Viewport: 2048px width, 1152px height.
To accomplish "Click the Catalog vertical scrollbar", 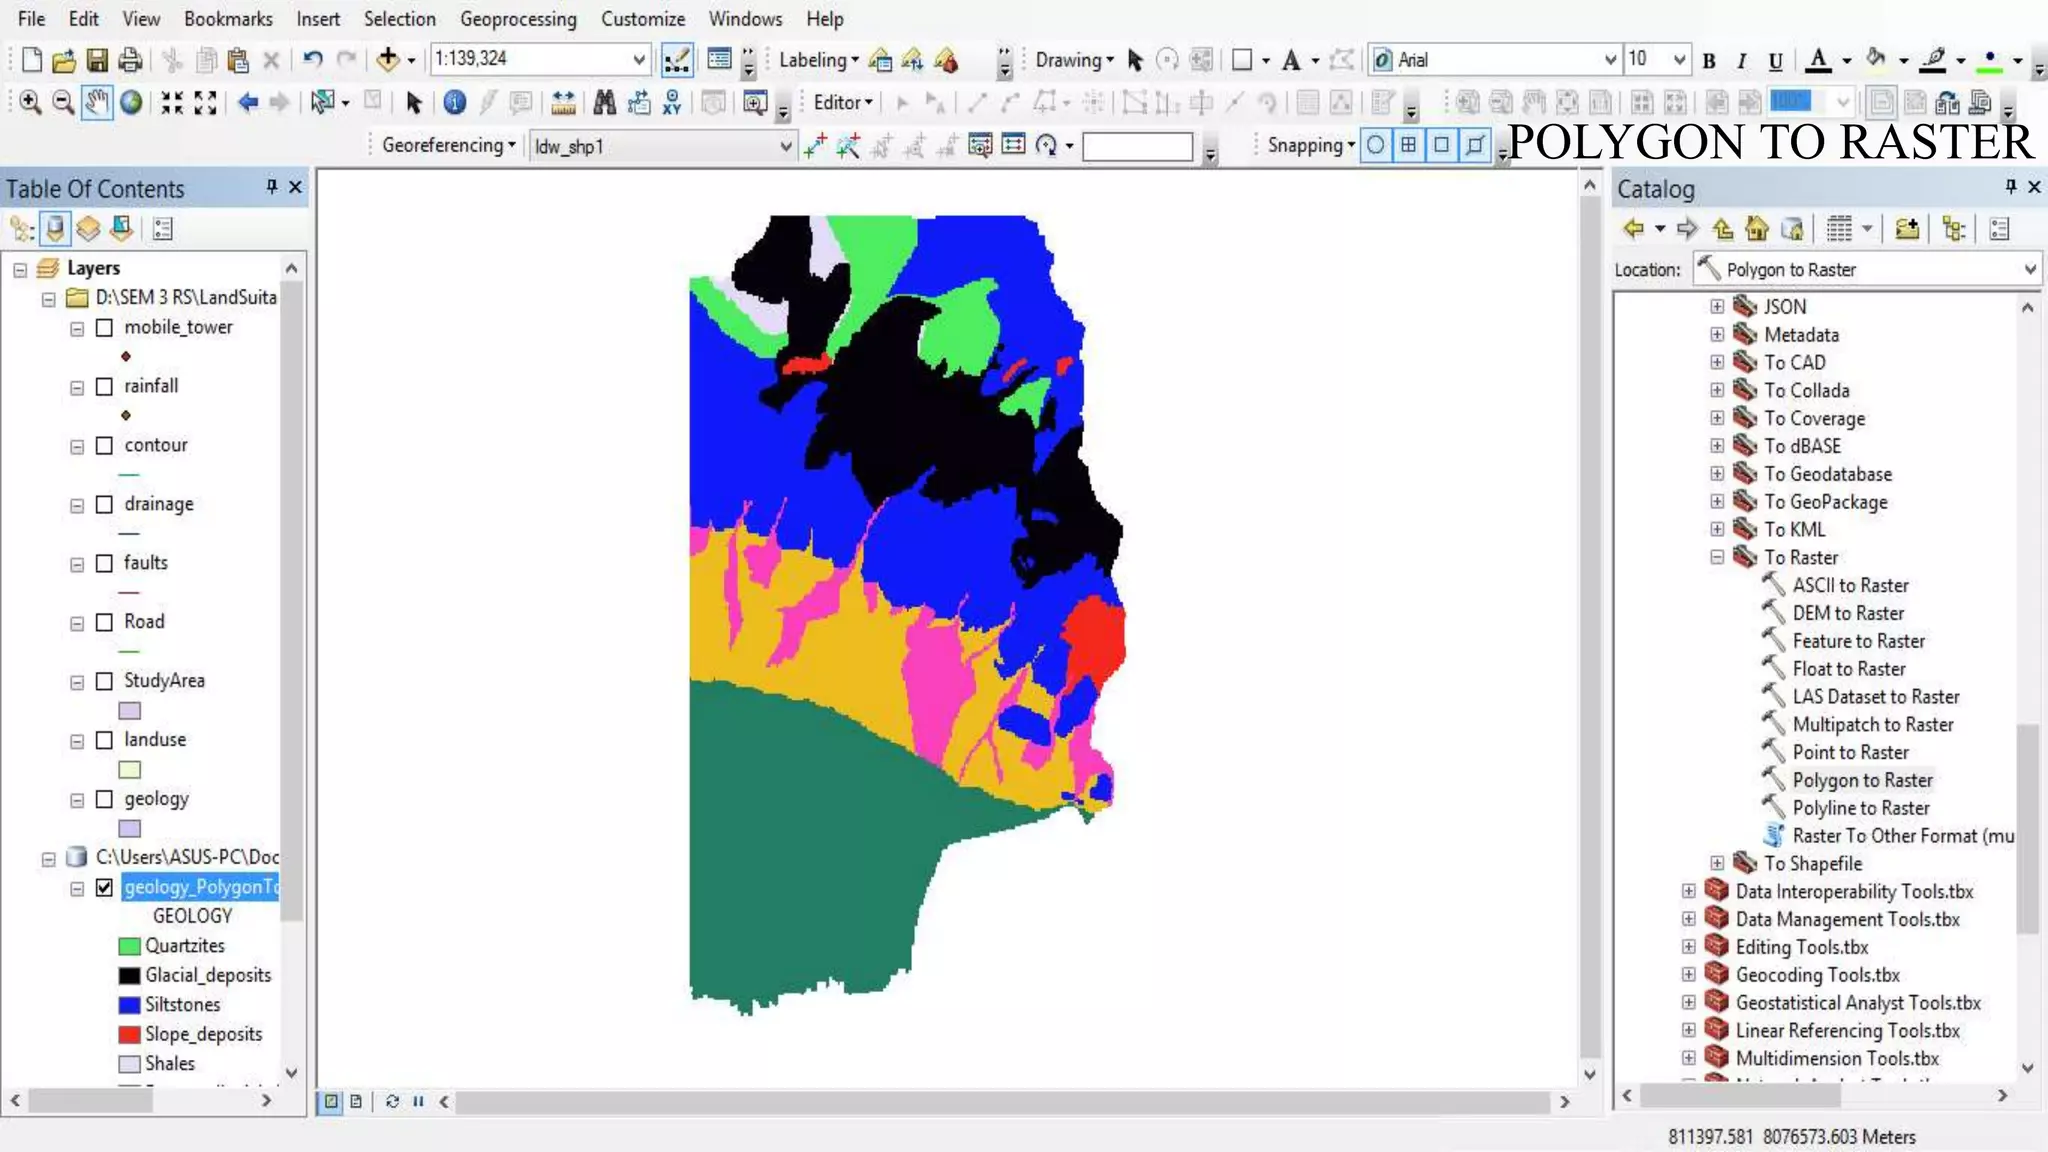I will pyautogui.click(x=2028, y=828).
